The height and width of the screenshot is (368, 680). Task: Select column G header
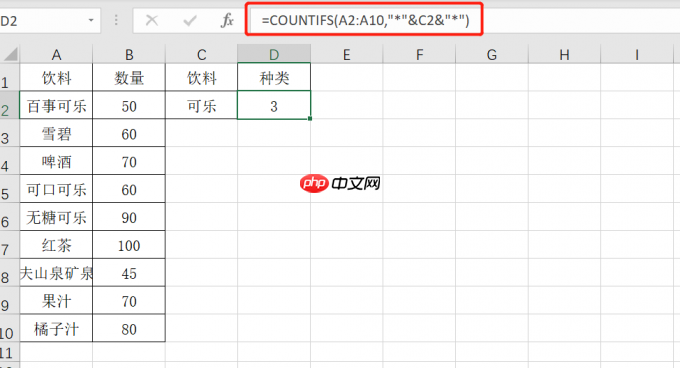492,55
